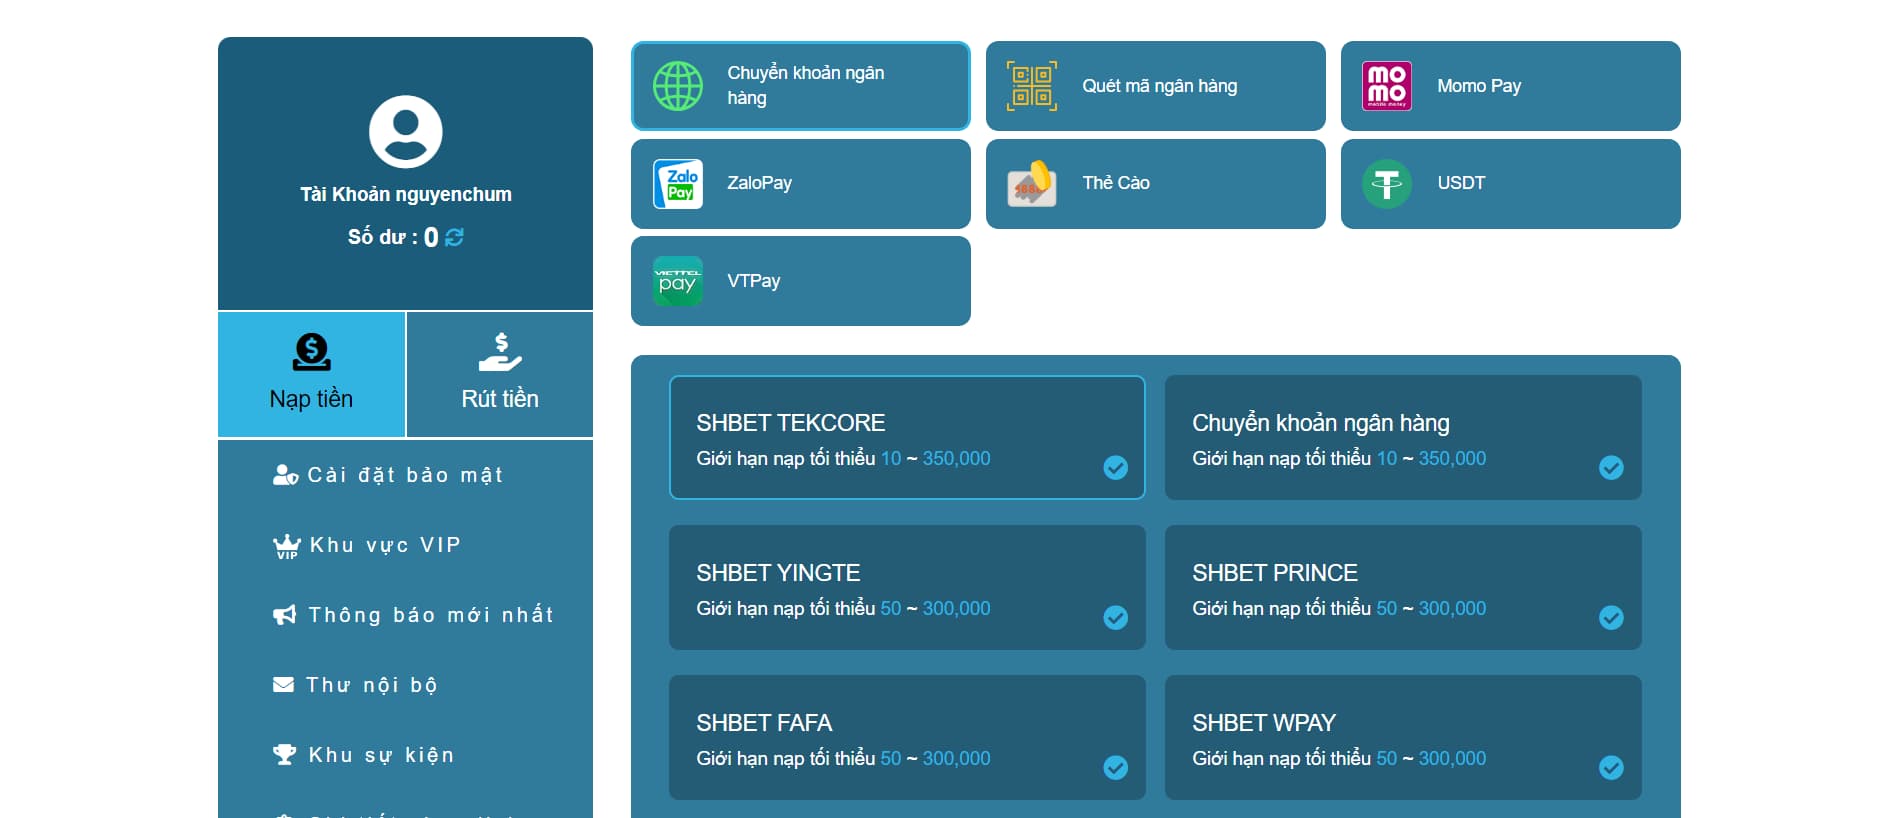Click the USDT Tether icon

(1387, 184)
